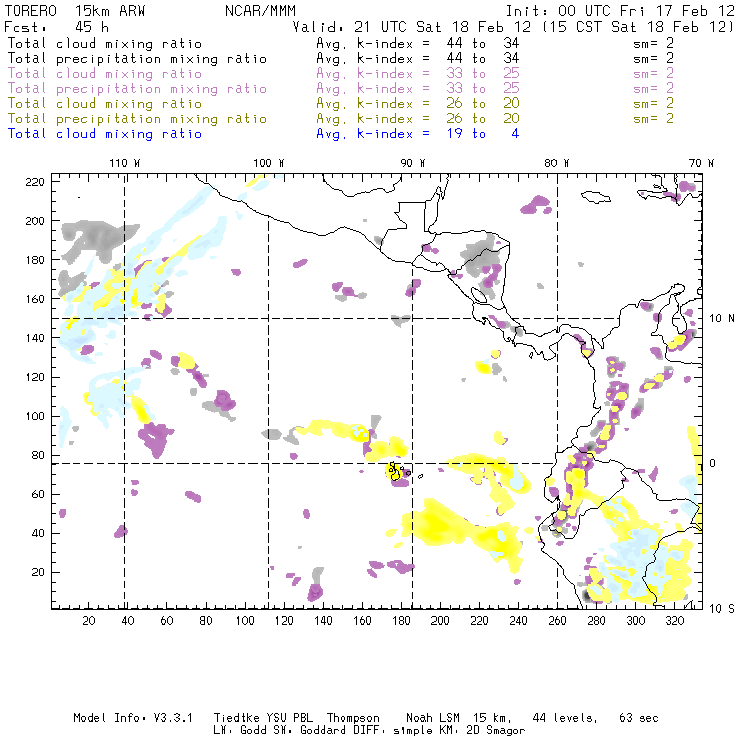740x740 pixels.
Task: Select the blue Avg. k-index 19 to 4 text
Action: point(417,134)
